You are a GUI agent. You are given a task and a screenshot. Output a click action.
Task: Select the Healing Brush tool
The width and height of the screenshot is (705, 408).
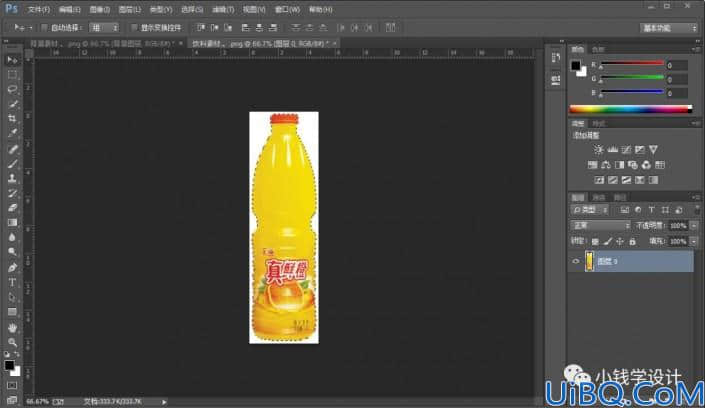point(12,149)
